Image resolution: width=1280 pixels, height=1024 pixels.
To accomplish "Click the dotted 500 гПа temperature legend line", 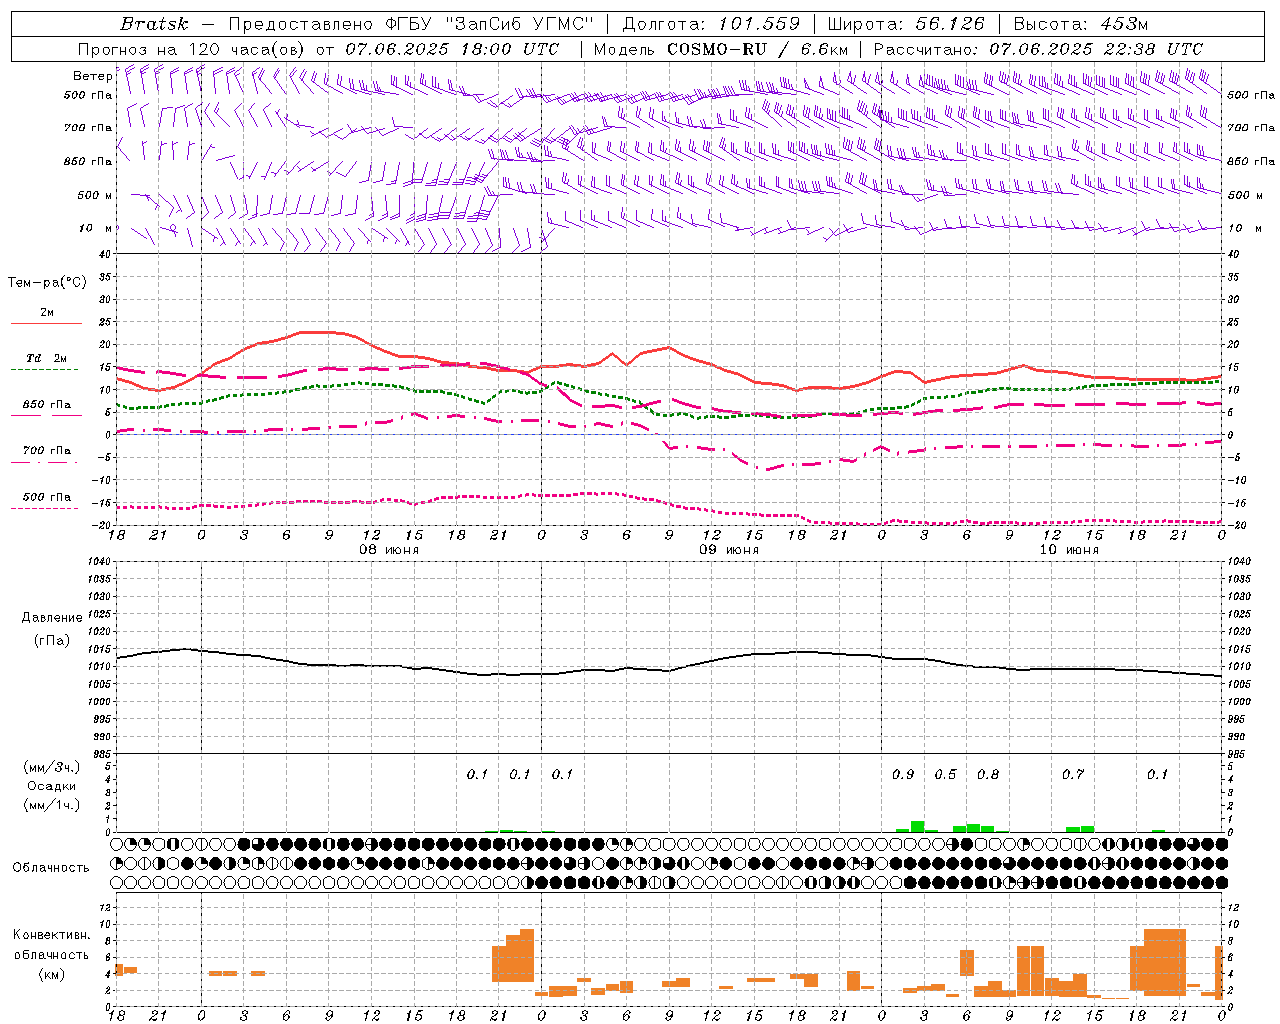I will point(44,509).
